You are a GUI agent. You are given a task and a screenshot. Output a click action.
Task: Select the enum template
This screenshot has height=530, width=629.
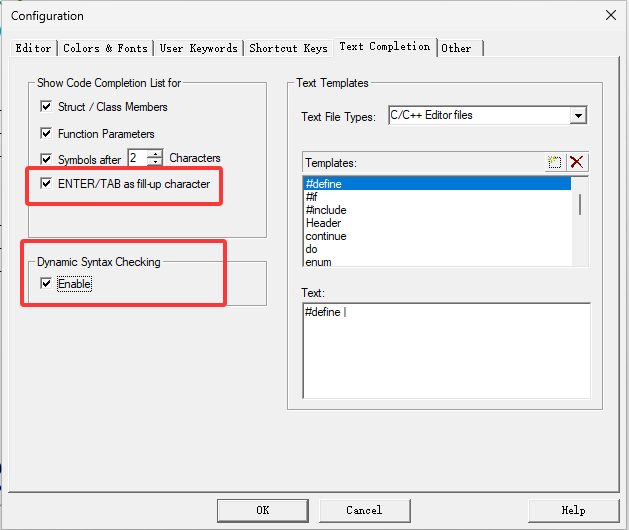[437, 262]
